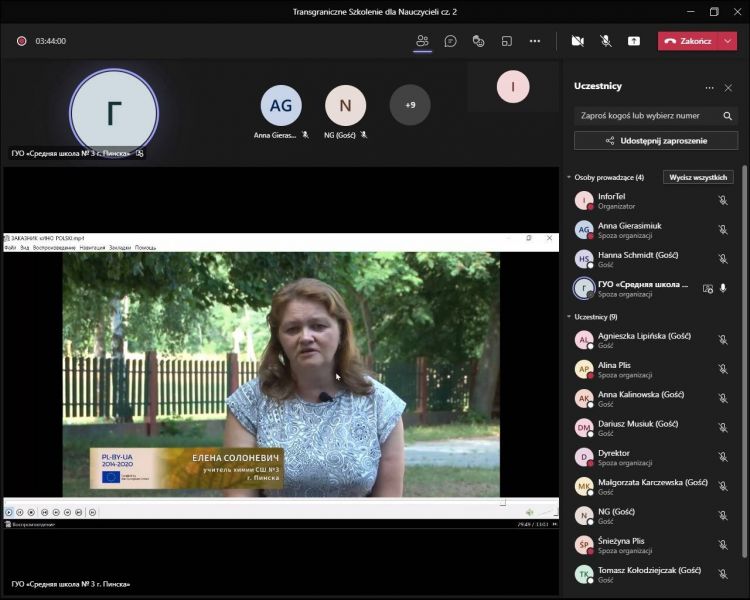Toggle the camera on
This screenshot has width=750, height=600.
[577, 41]
